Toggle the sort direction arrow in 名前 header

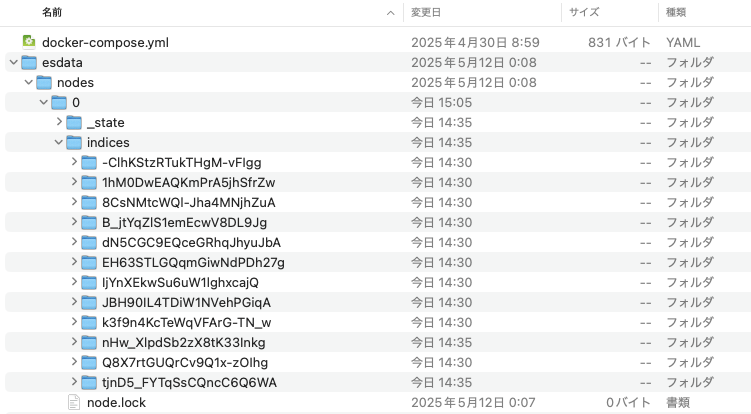coord(391,13)
